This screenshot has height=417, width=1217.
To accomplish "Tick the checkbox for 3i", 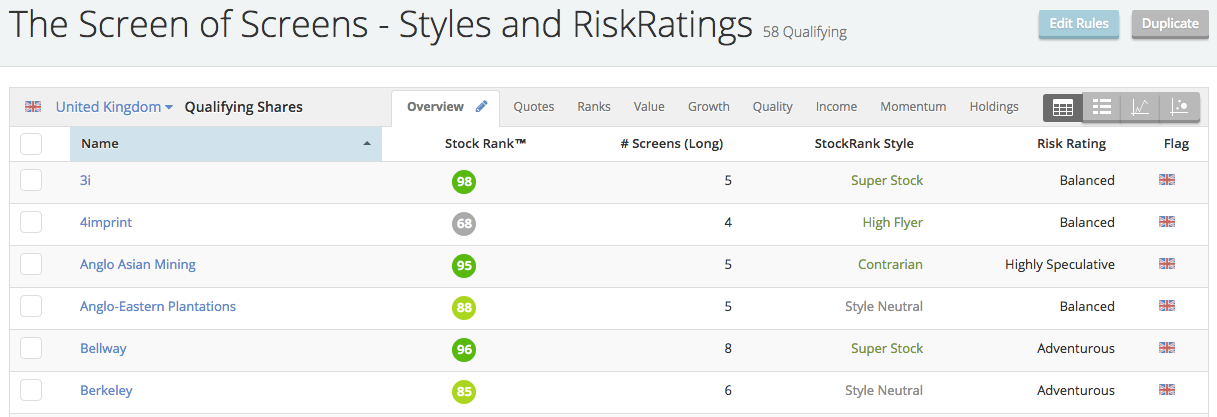I will tap(31, 180).
